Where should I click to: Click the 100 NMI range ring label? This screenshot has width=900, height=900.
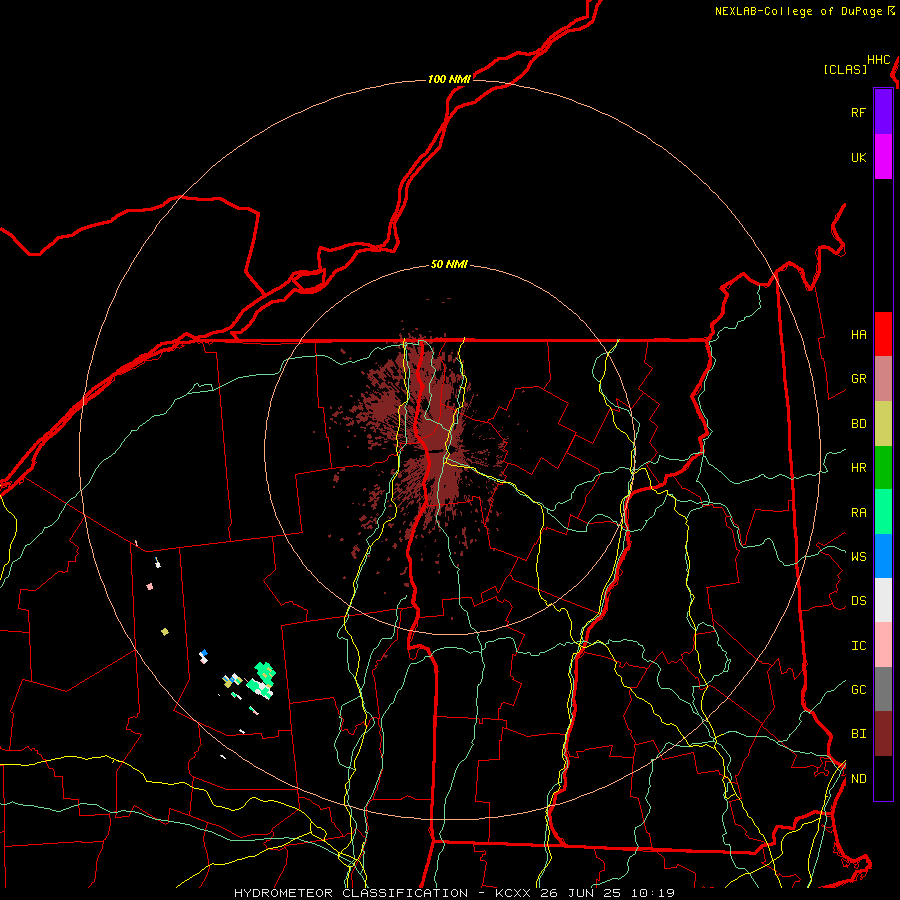point(449,79)
